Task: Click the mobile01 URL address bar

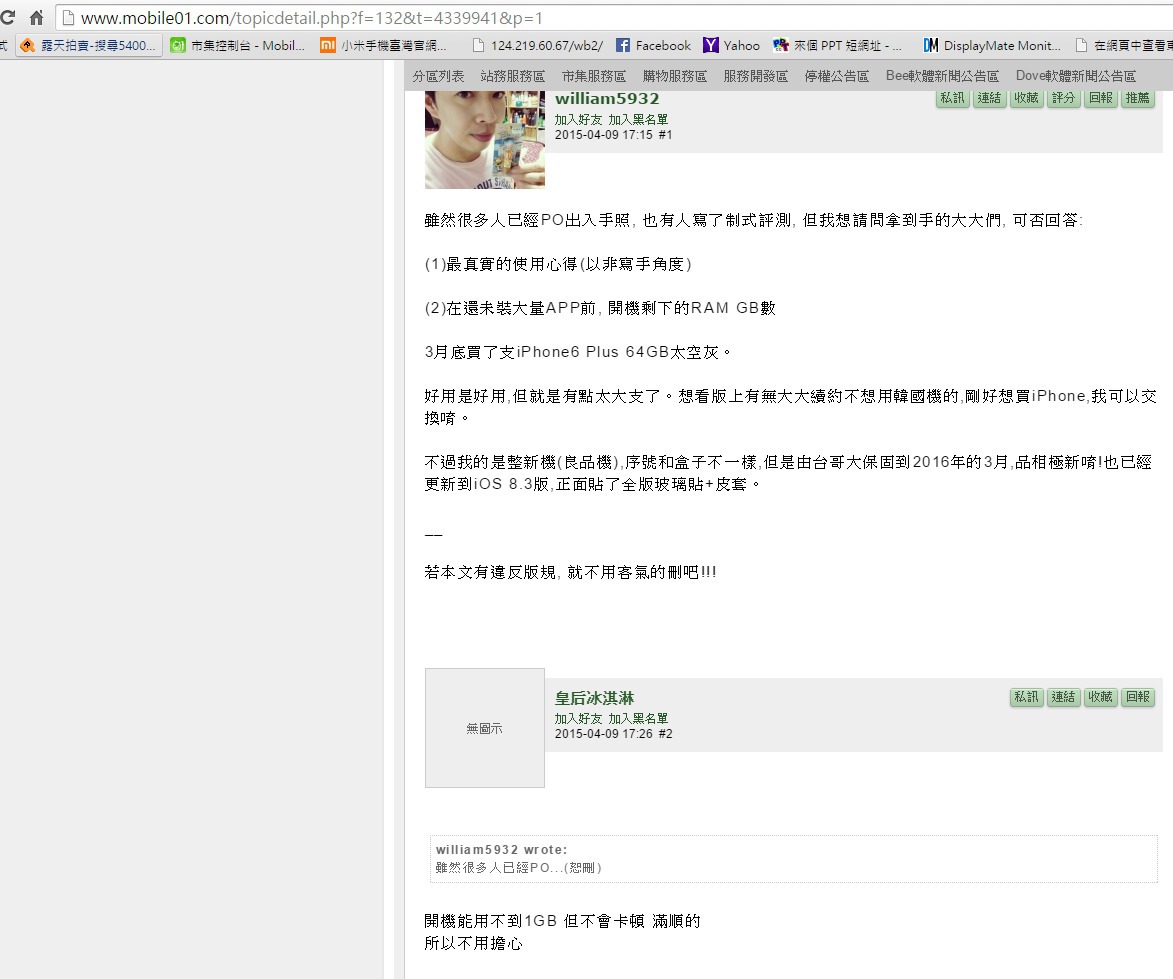Action: pyautogui.click(x=613, y=18)
